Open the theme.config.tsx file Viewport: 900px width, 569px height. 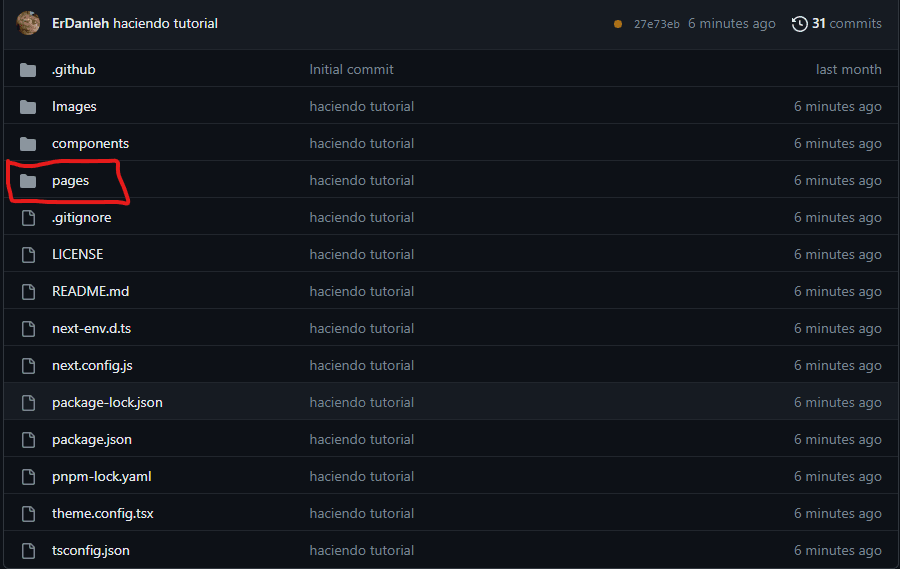[102, 514]
